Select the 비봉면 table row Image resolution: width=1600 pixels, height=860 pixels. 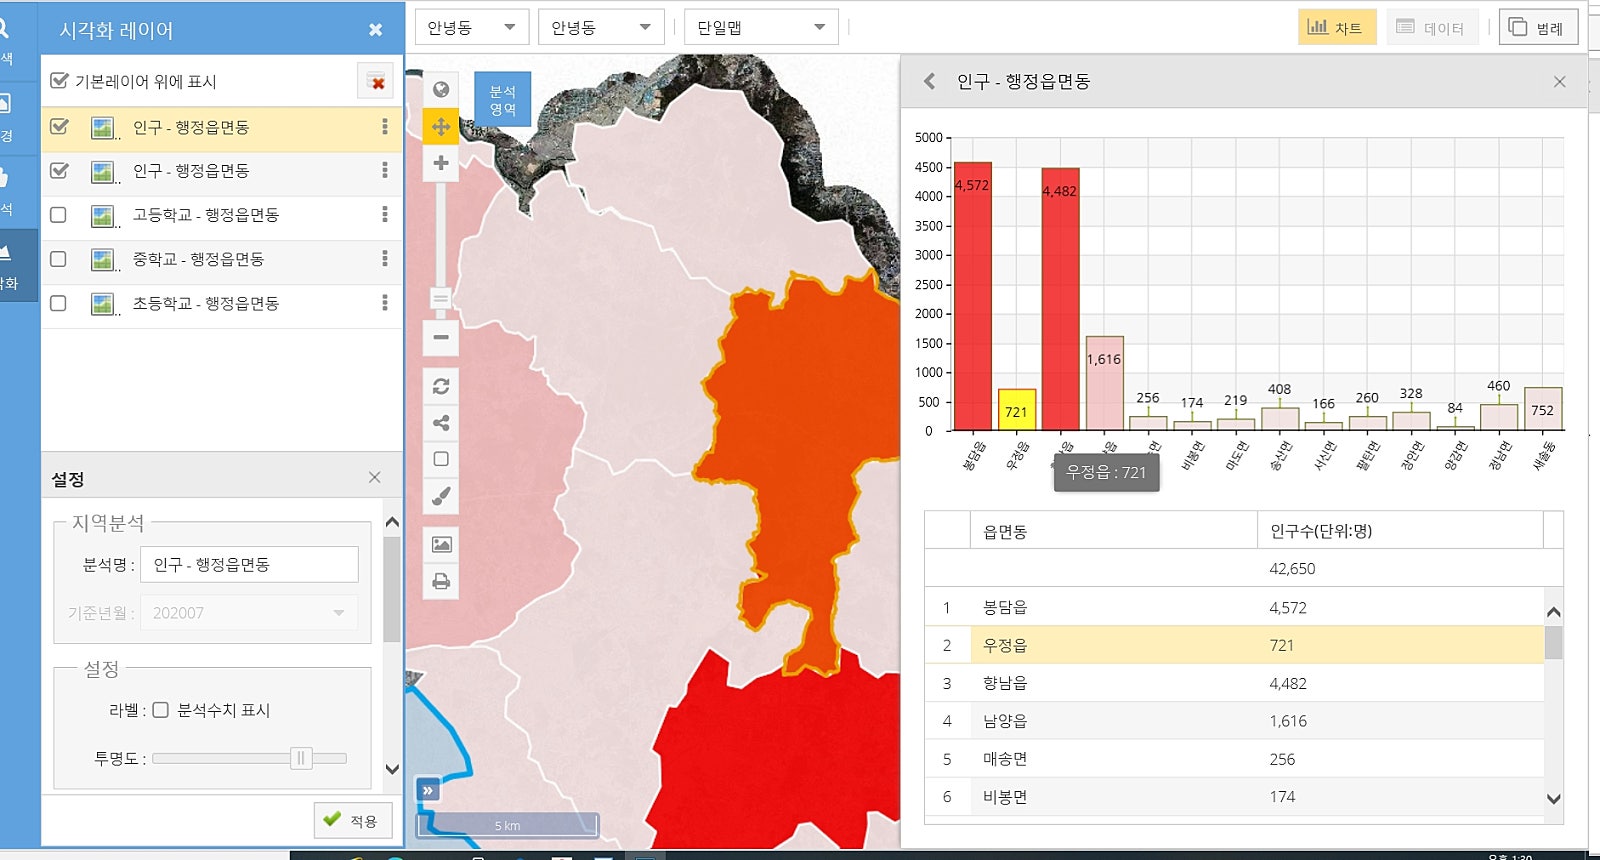1235,797
